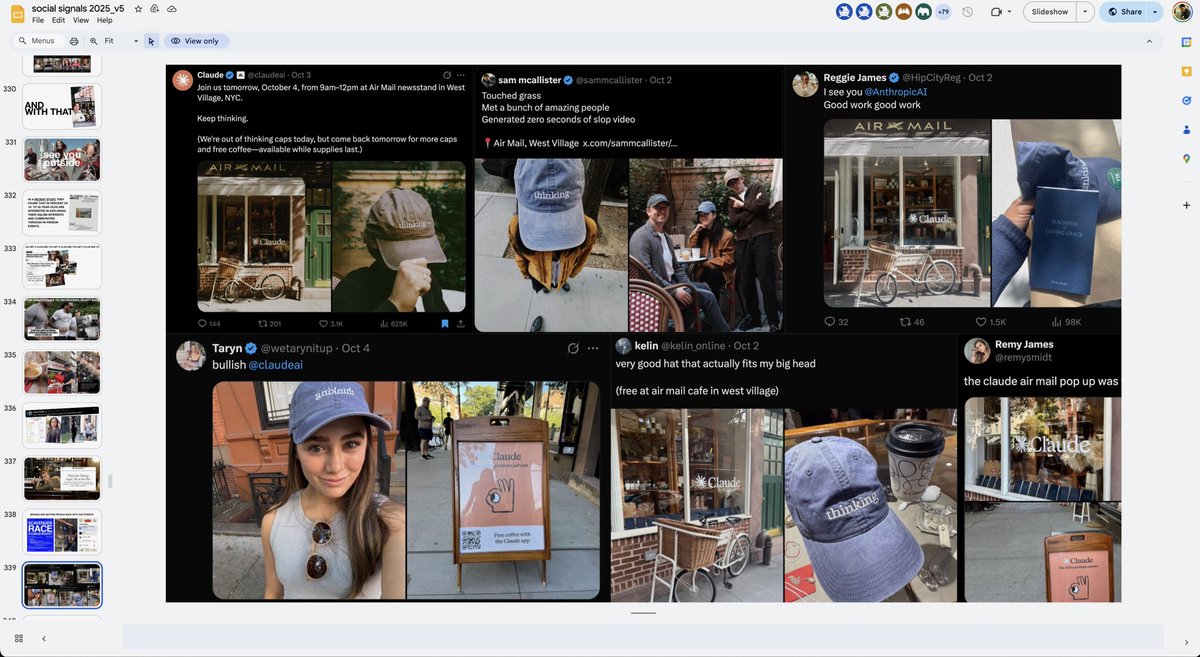Image resolution: width=1200 pixels, height=657 pixels.
Task: Open the File menu
Action: coord(37,20)
